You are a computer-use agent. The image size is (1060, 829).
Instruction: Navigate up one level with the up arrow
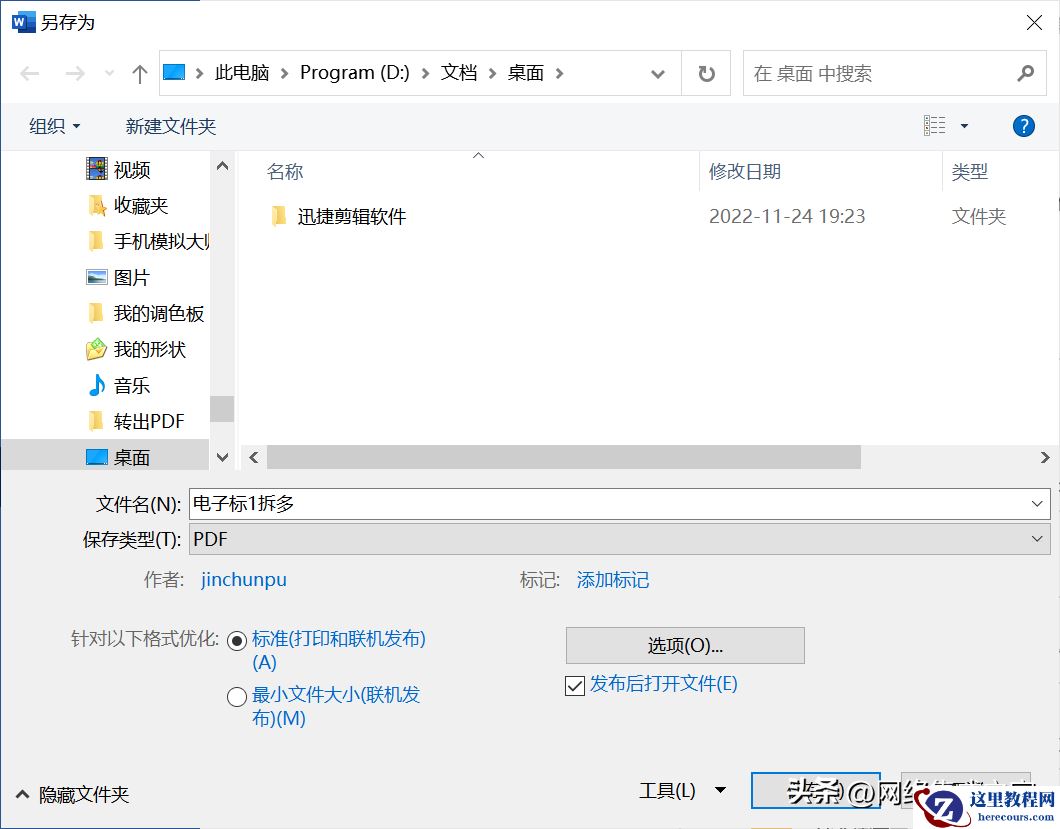(x=139, y=73)
